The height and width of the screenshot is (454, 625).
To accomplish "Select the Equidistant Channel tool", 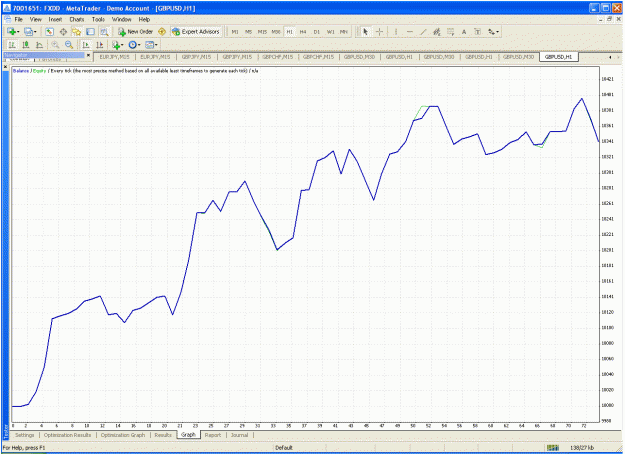I will [x=437, y=31].
